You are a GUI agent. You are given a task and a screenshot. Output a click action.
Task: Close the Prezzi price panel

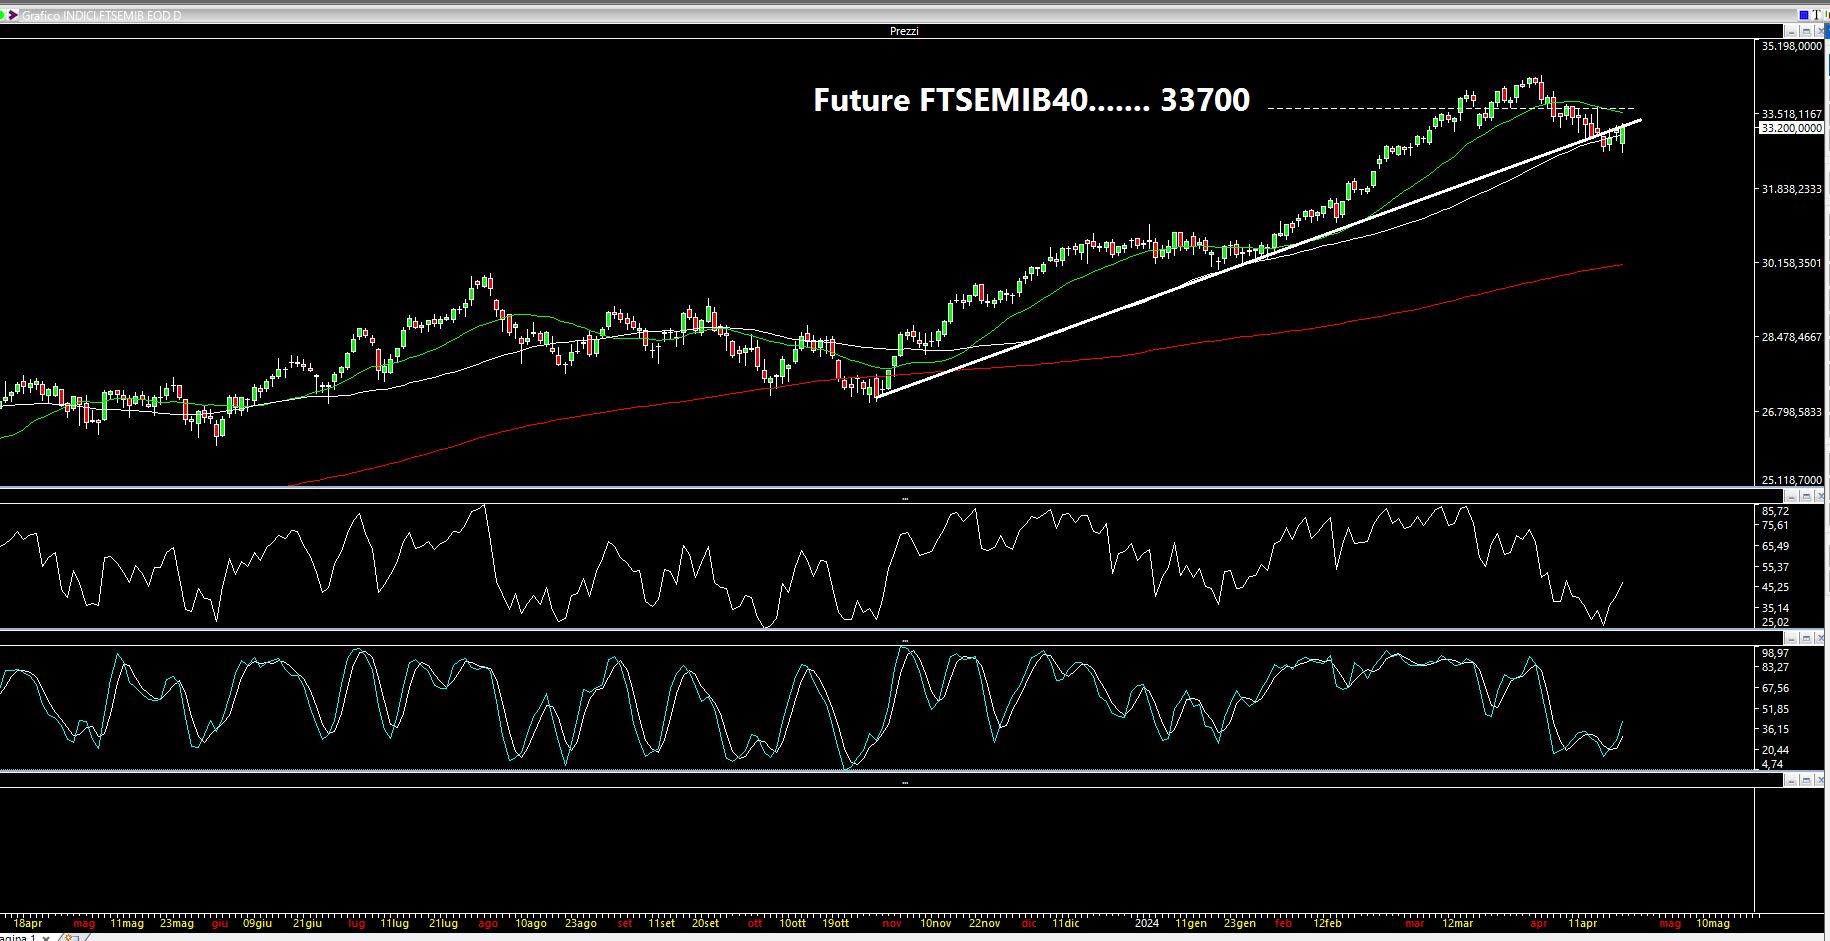1820,32
